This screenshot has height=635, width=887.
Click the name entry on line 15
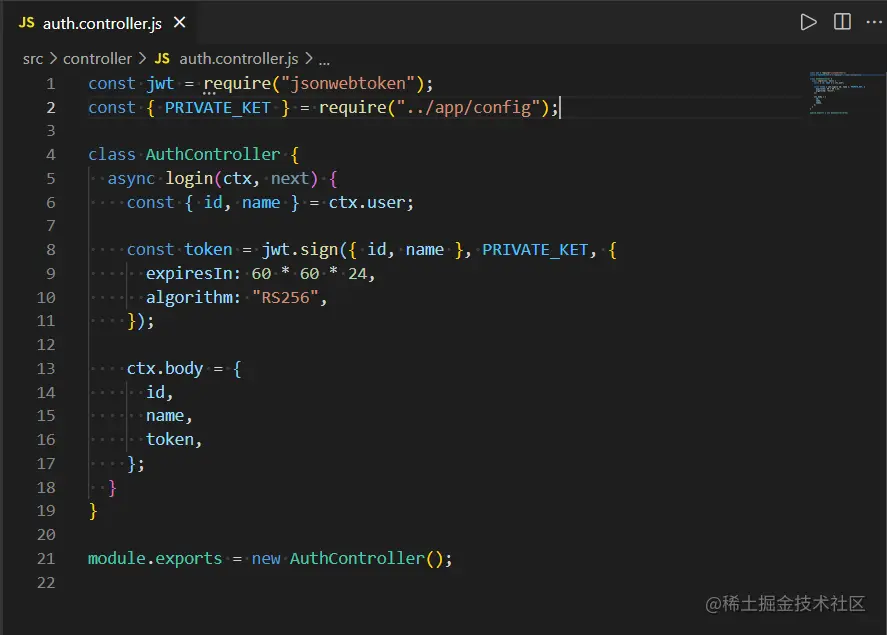pos(165,416)
